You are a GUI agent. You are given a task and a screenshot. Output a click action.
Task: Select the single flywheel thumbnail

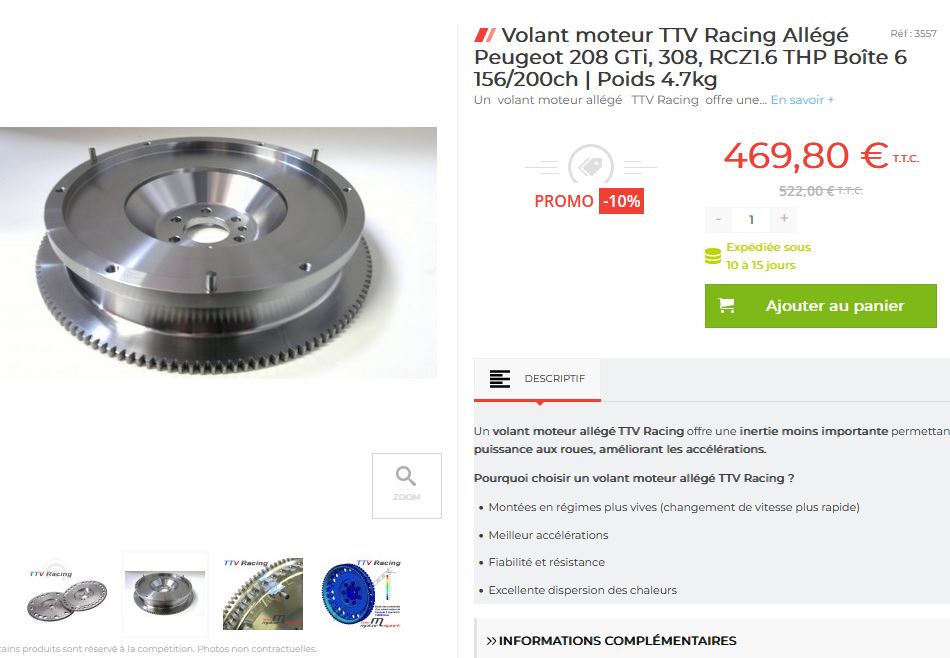coord(165,593)
